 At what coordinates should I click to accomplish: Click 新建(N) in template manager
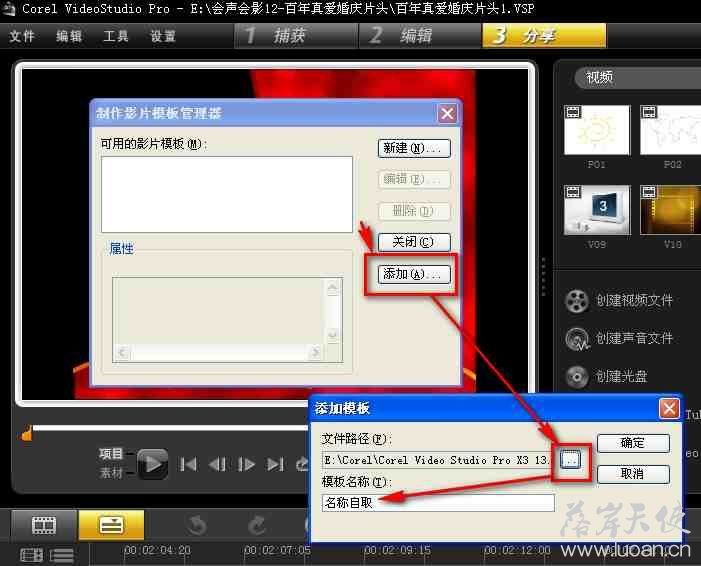point(414,148)
